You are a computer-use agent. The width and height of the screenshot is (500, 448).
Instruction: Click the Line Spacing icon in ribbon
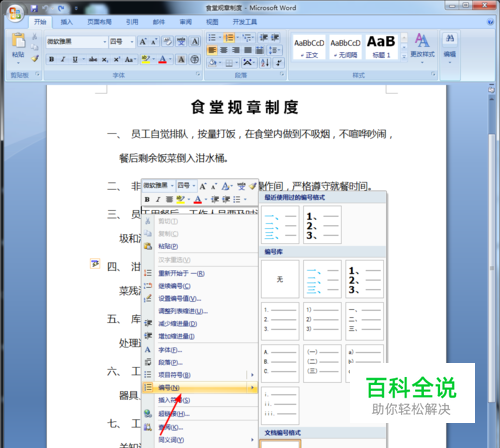click(275, 50)
